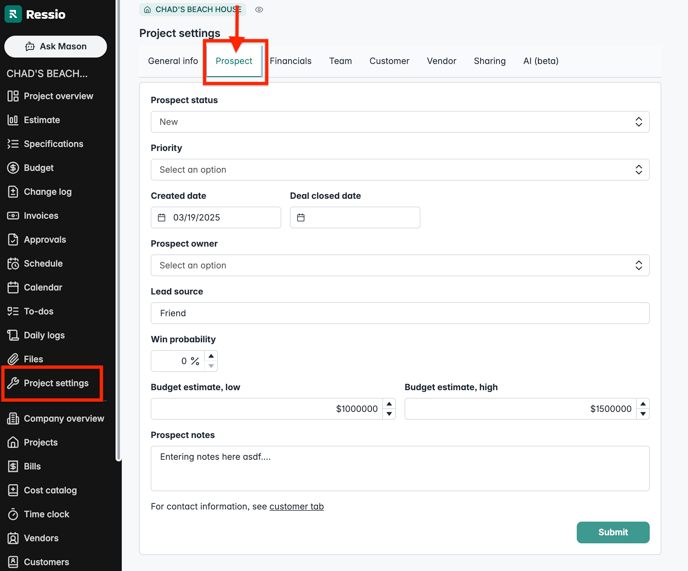Open the Prospect status dropdown

coord(399,122)
